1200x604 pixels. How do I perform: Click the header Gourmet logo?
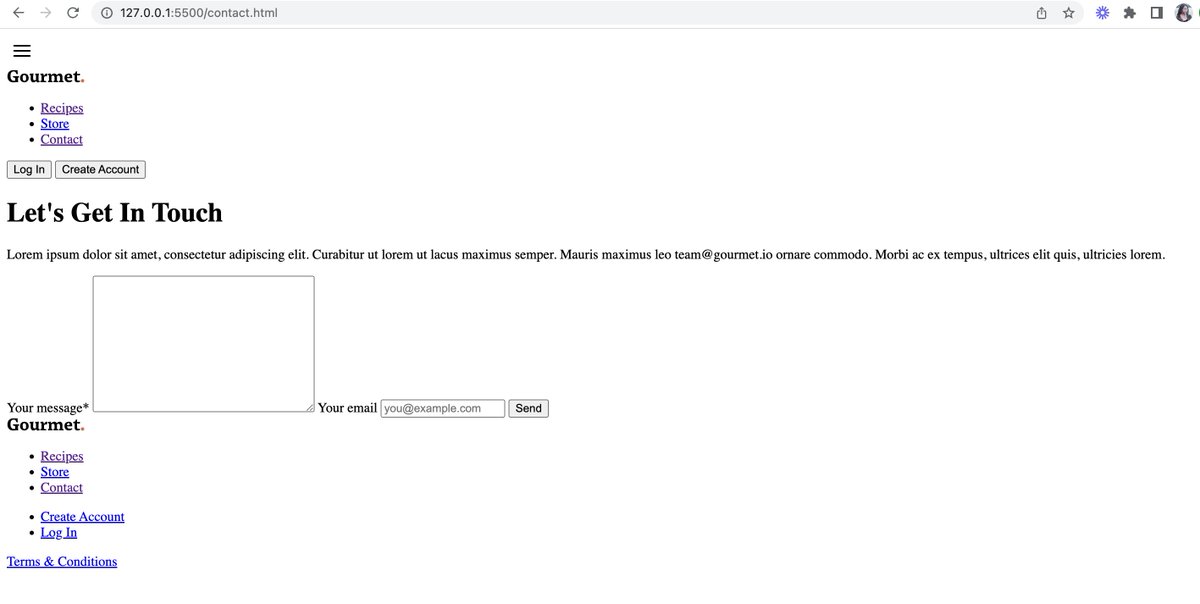46,77
